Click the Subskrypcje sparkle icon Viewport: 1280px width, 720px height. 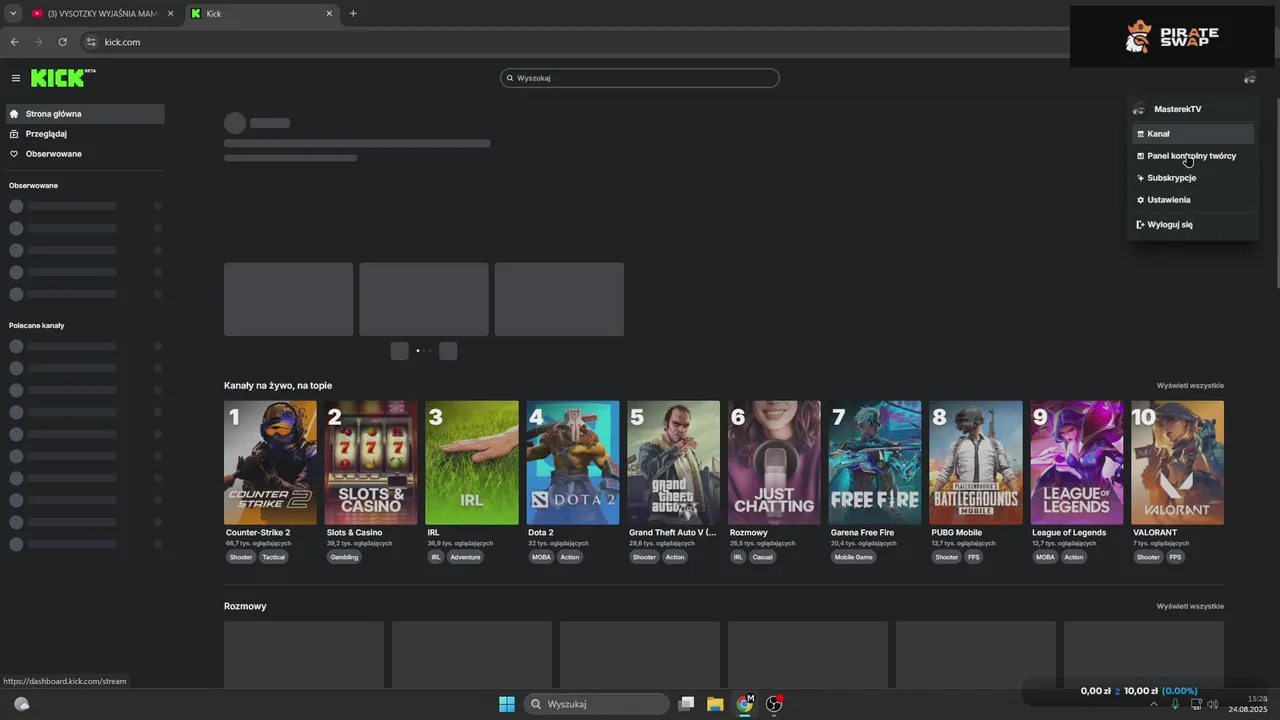coord(1140,178)
